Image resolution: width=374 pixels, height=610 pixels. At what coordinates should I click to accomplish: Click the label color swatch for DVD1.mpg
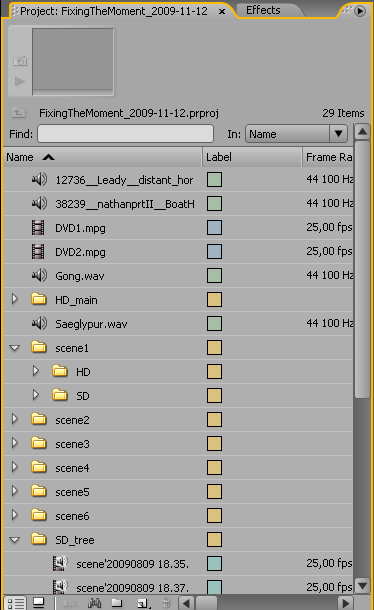[x=214, y=228]
